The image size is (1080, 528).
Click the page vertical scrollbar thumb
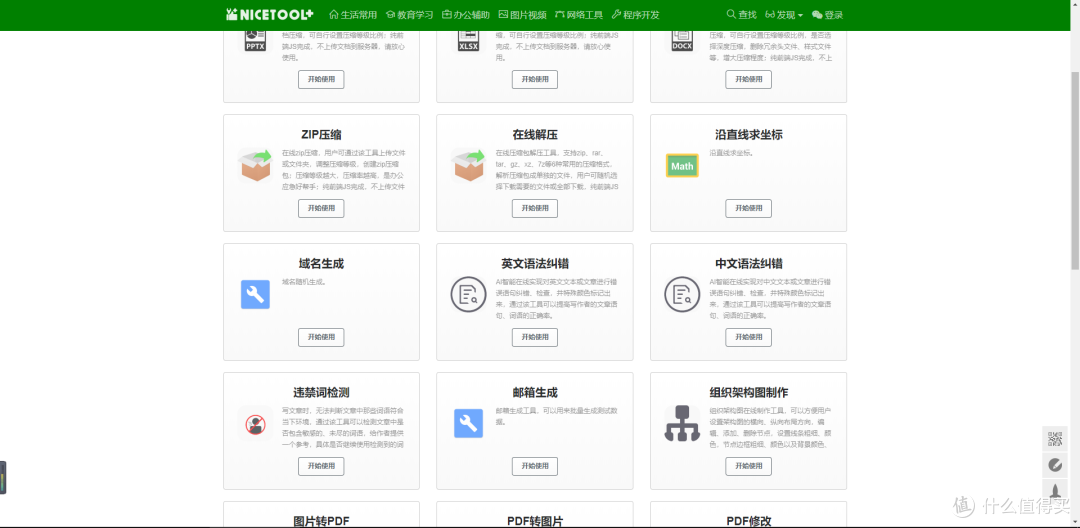(1075, 171)
